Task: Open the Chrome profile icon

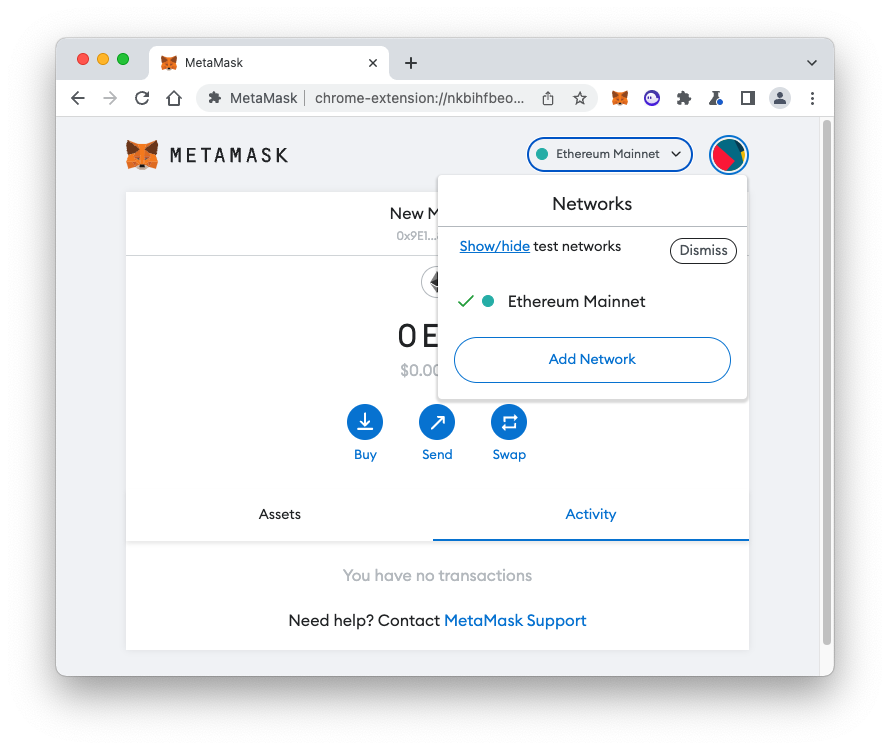Action: (780, 98)
